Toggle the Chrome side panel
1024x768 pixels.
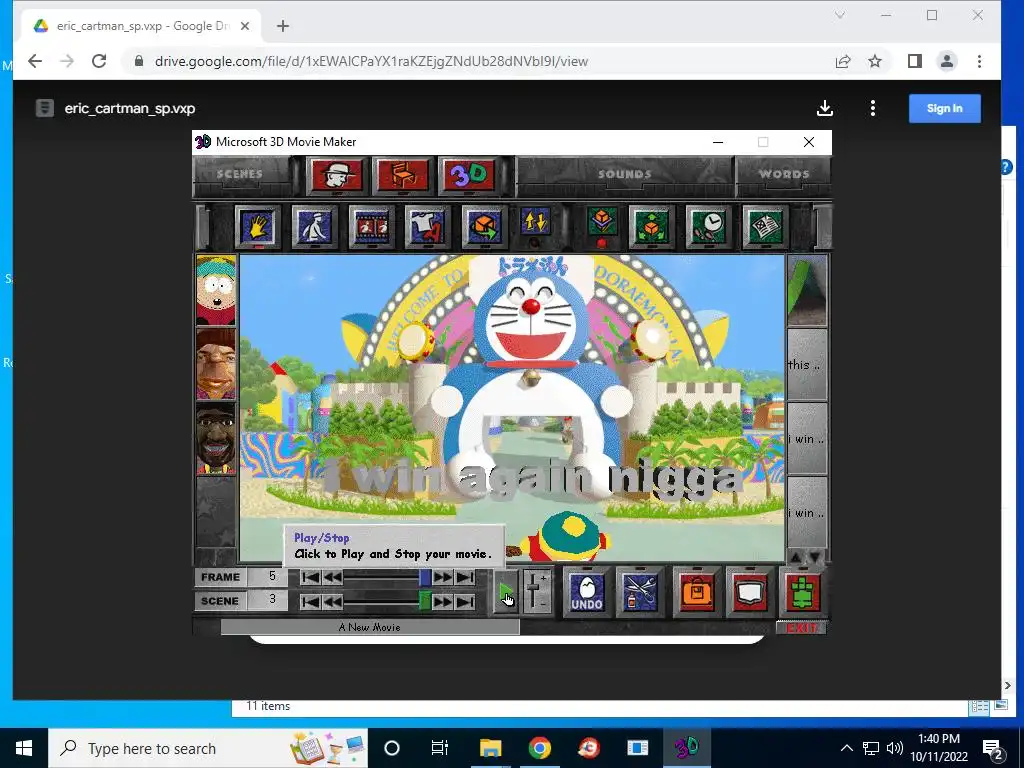coord(915,61)
